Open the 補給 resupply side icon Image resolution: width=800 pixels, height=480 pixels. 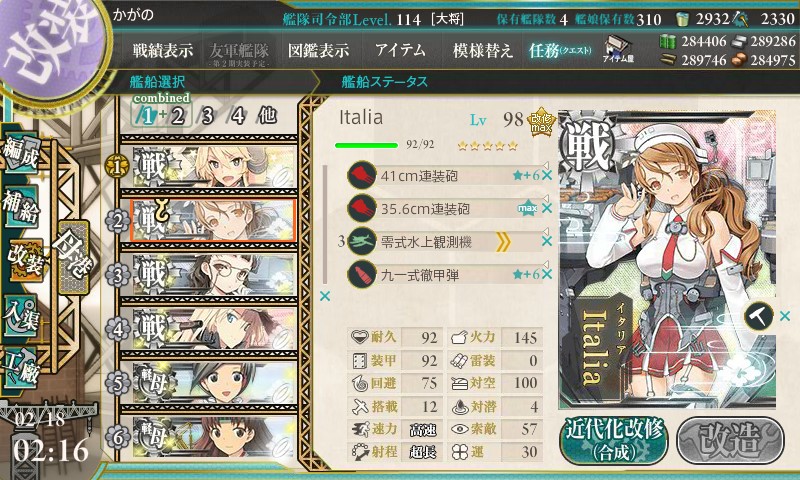click(x=21, y=206)
